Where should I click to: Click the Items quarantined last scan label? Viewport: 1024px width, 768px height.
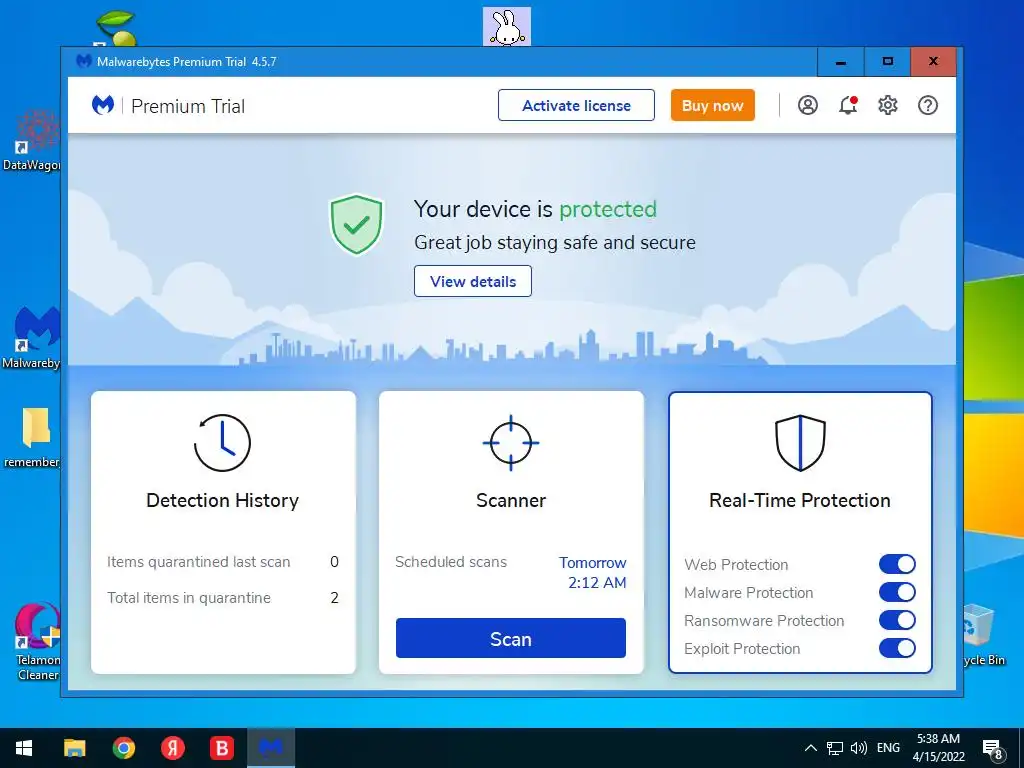(x=199, y=562)
